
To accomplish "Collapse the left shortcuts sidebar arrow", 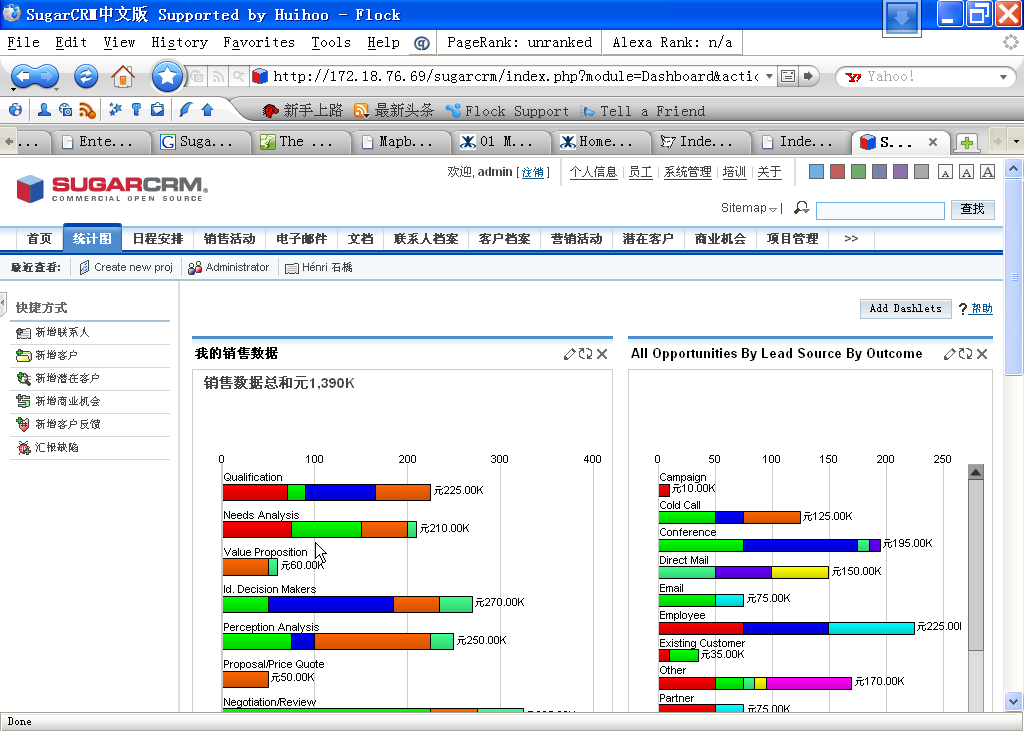I will click(x=4, y=303).
